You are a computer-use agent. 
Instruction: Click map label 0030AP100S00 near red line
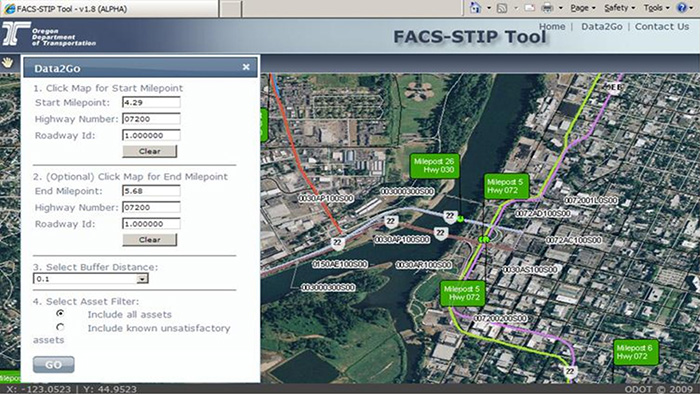326,198
